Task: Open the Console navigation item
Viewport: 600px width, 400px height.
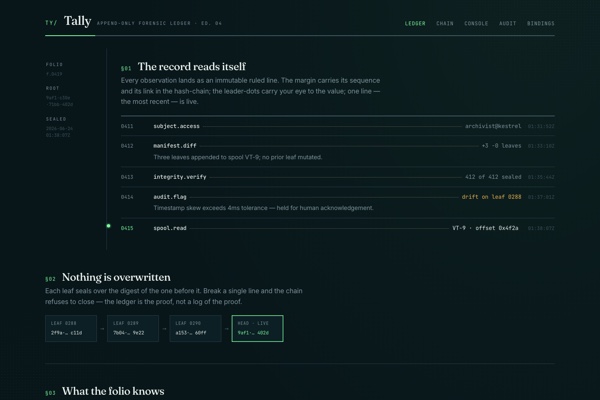Action: pos(476,23)
